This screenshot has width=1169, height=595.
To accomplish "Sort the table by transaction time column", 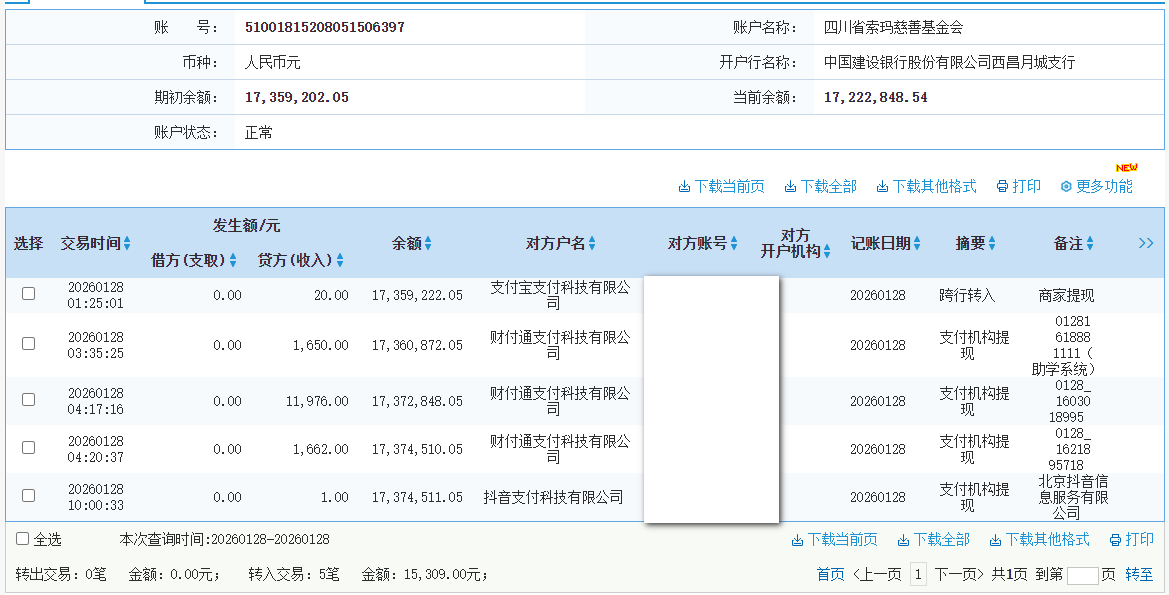I will pos(127,243).
